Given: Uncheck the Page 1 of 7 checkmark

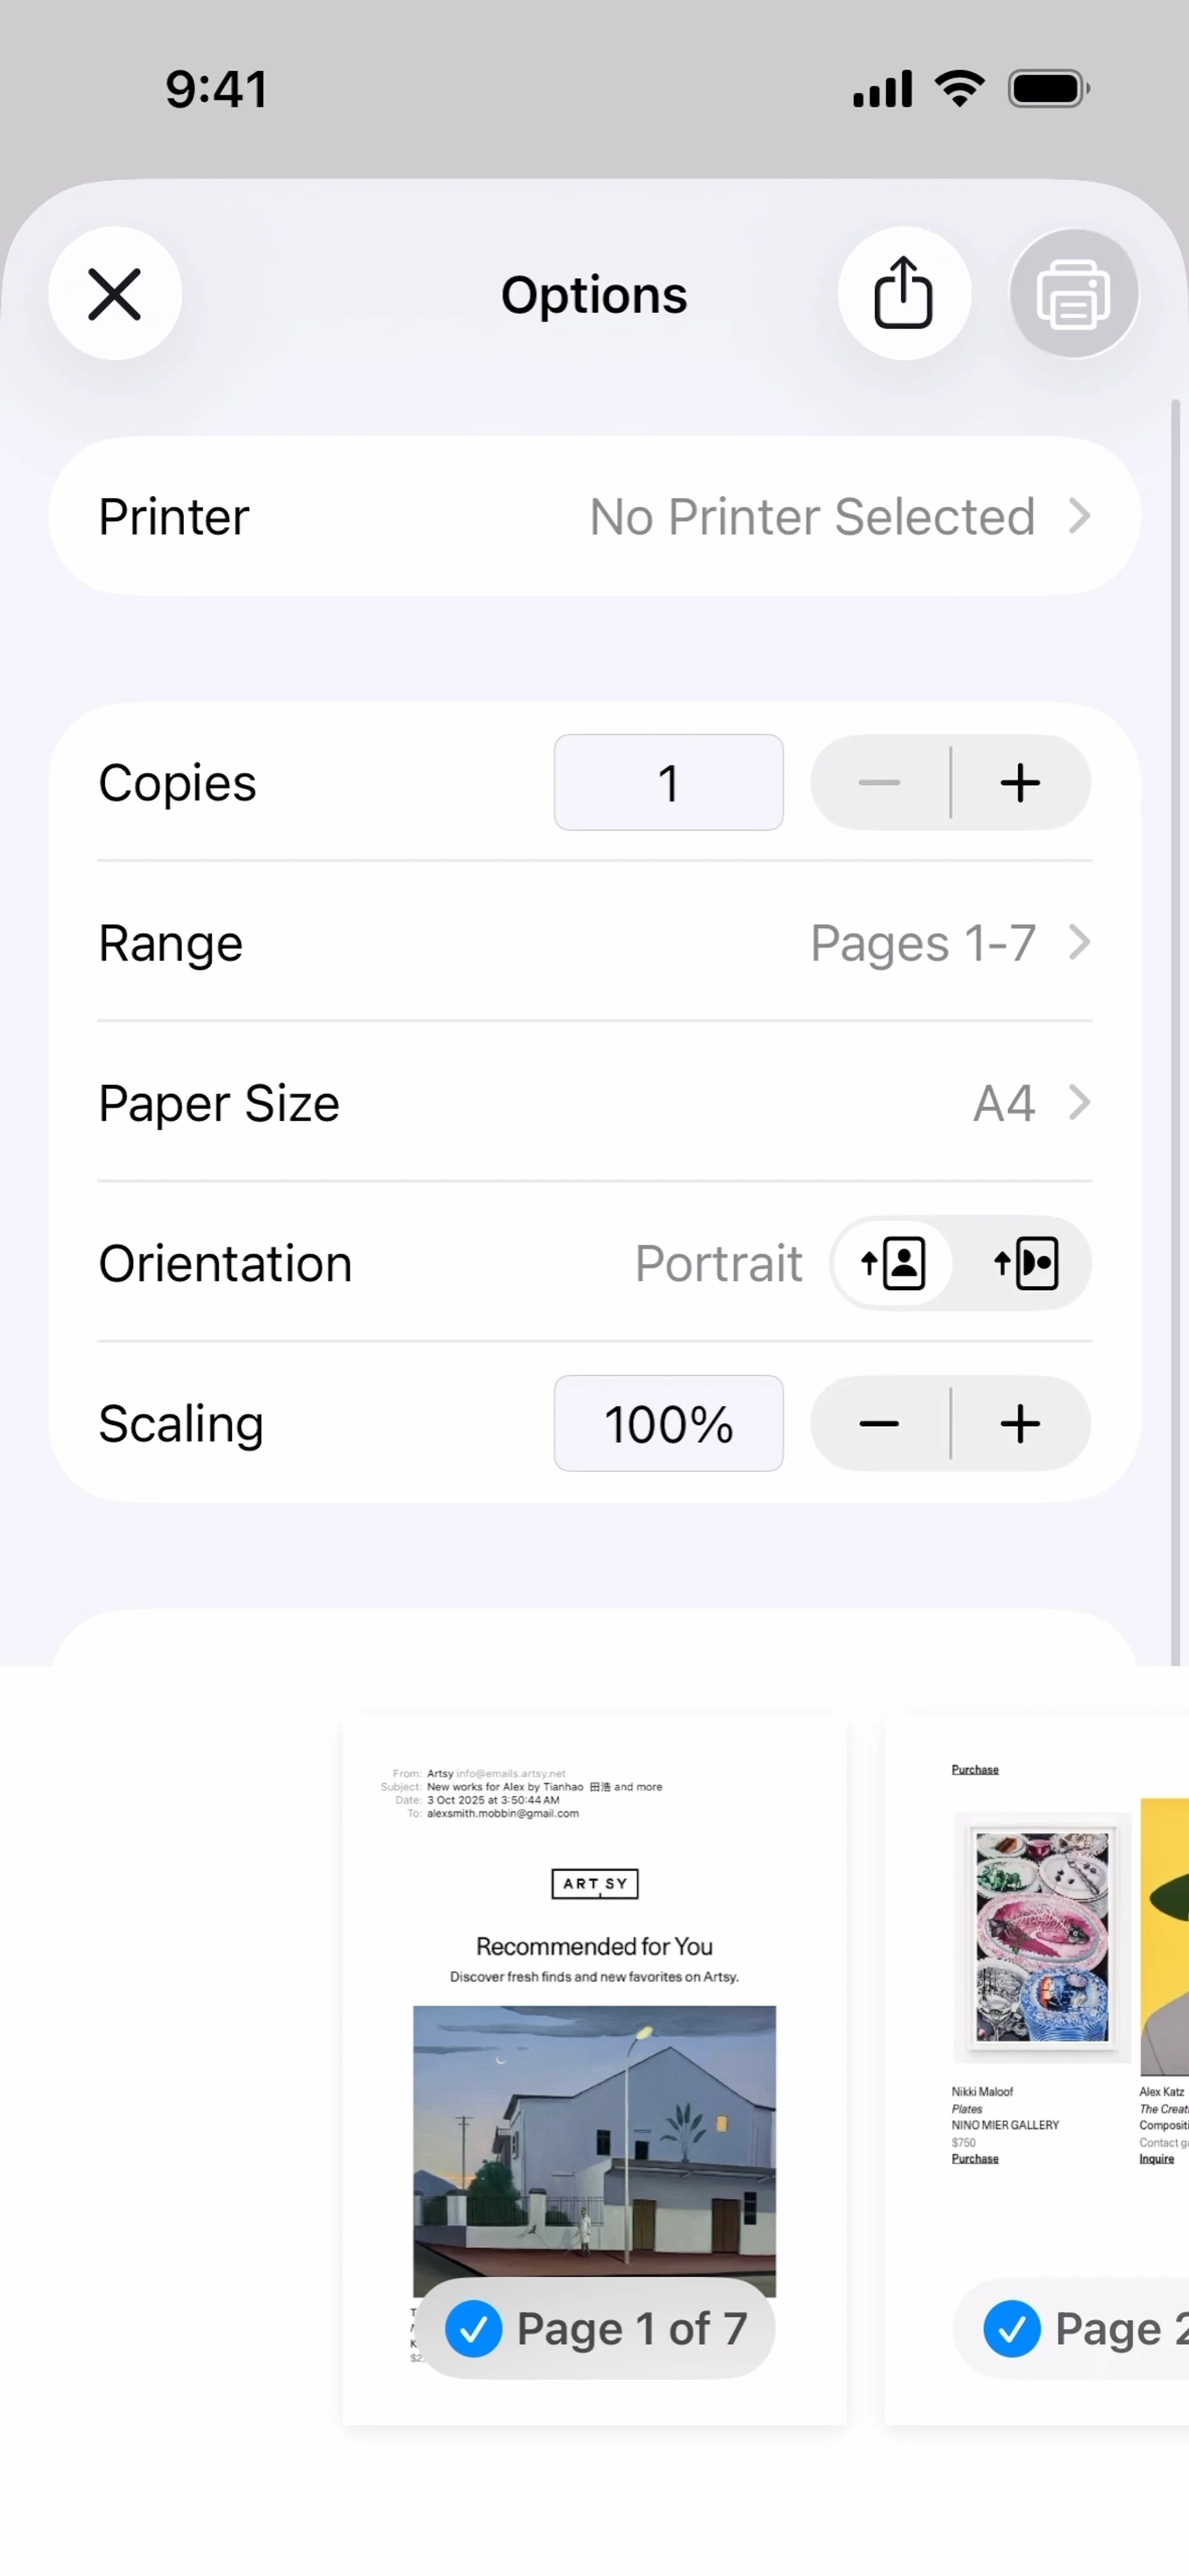Looking at the screenshot, I should coord(473,2328).
